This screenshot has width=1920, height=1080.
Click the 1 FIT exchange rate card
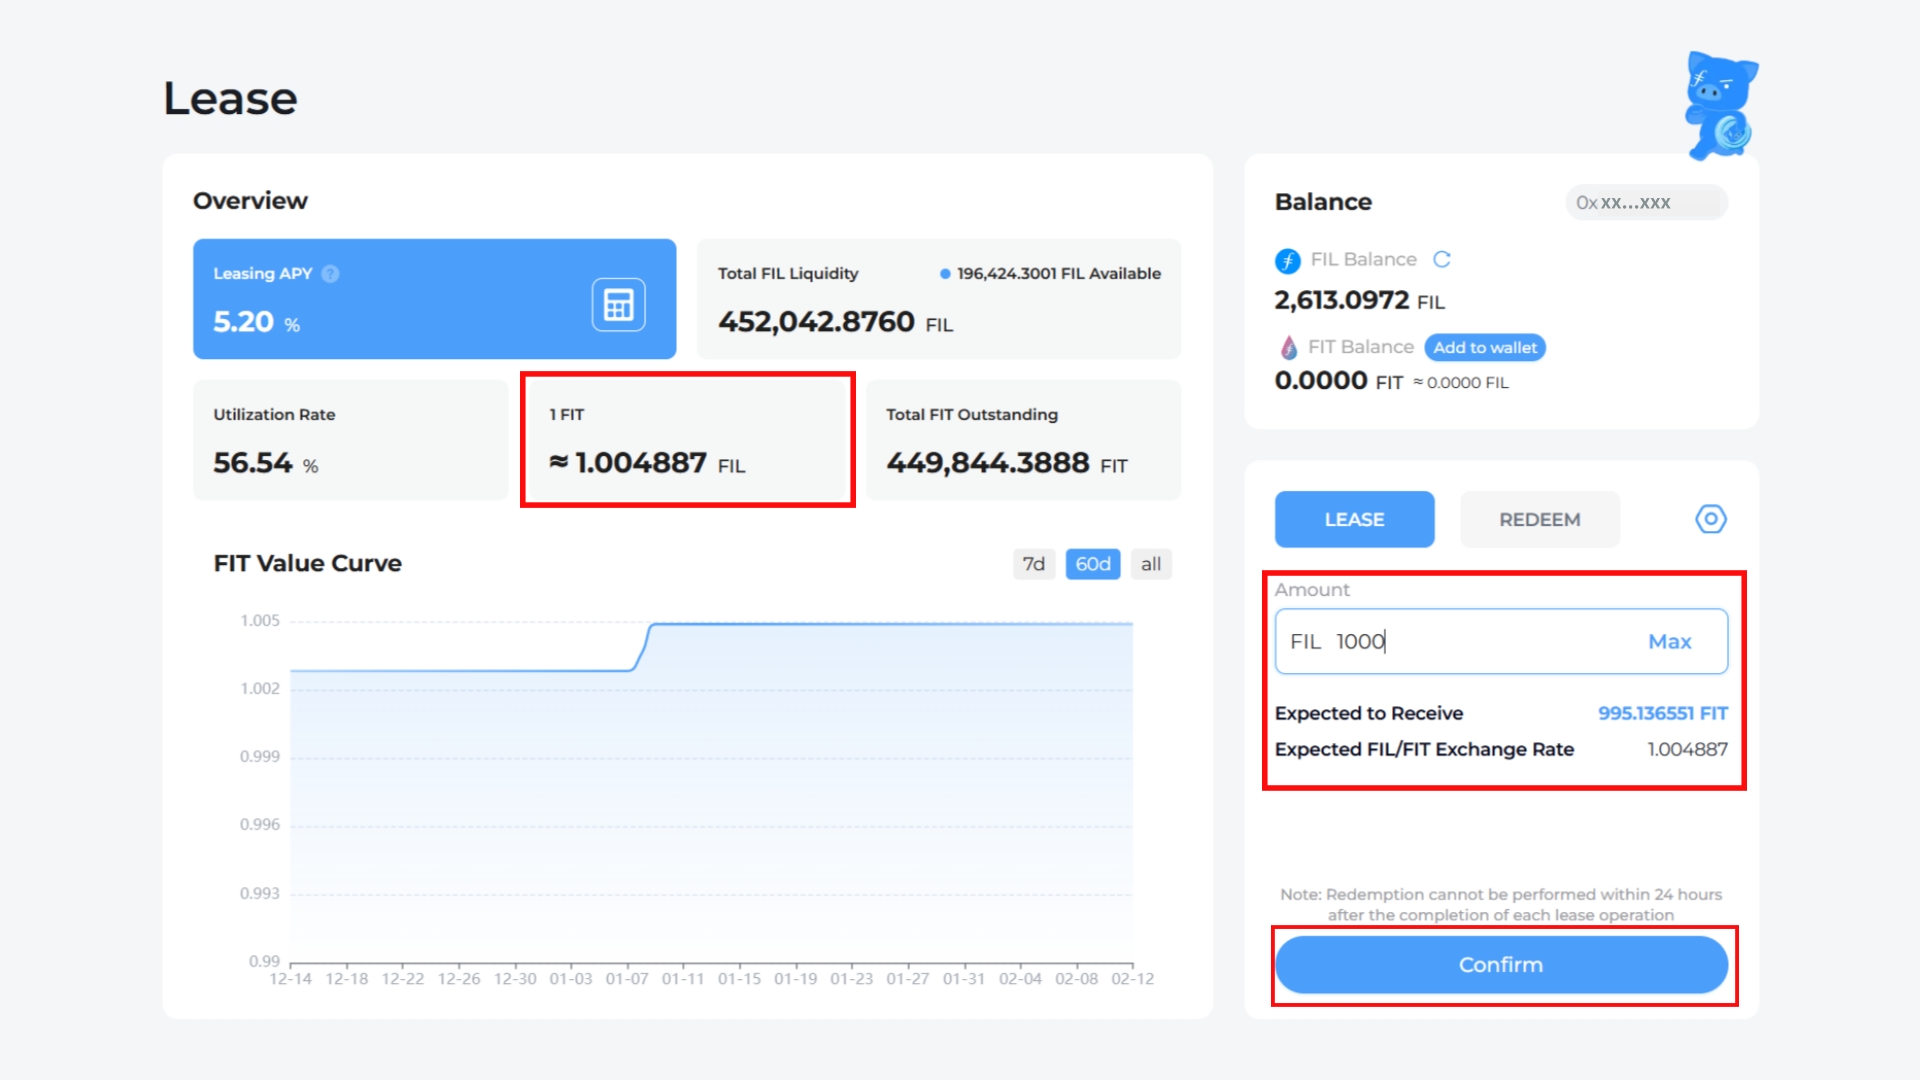coord(687,440)
